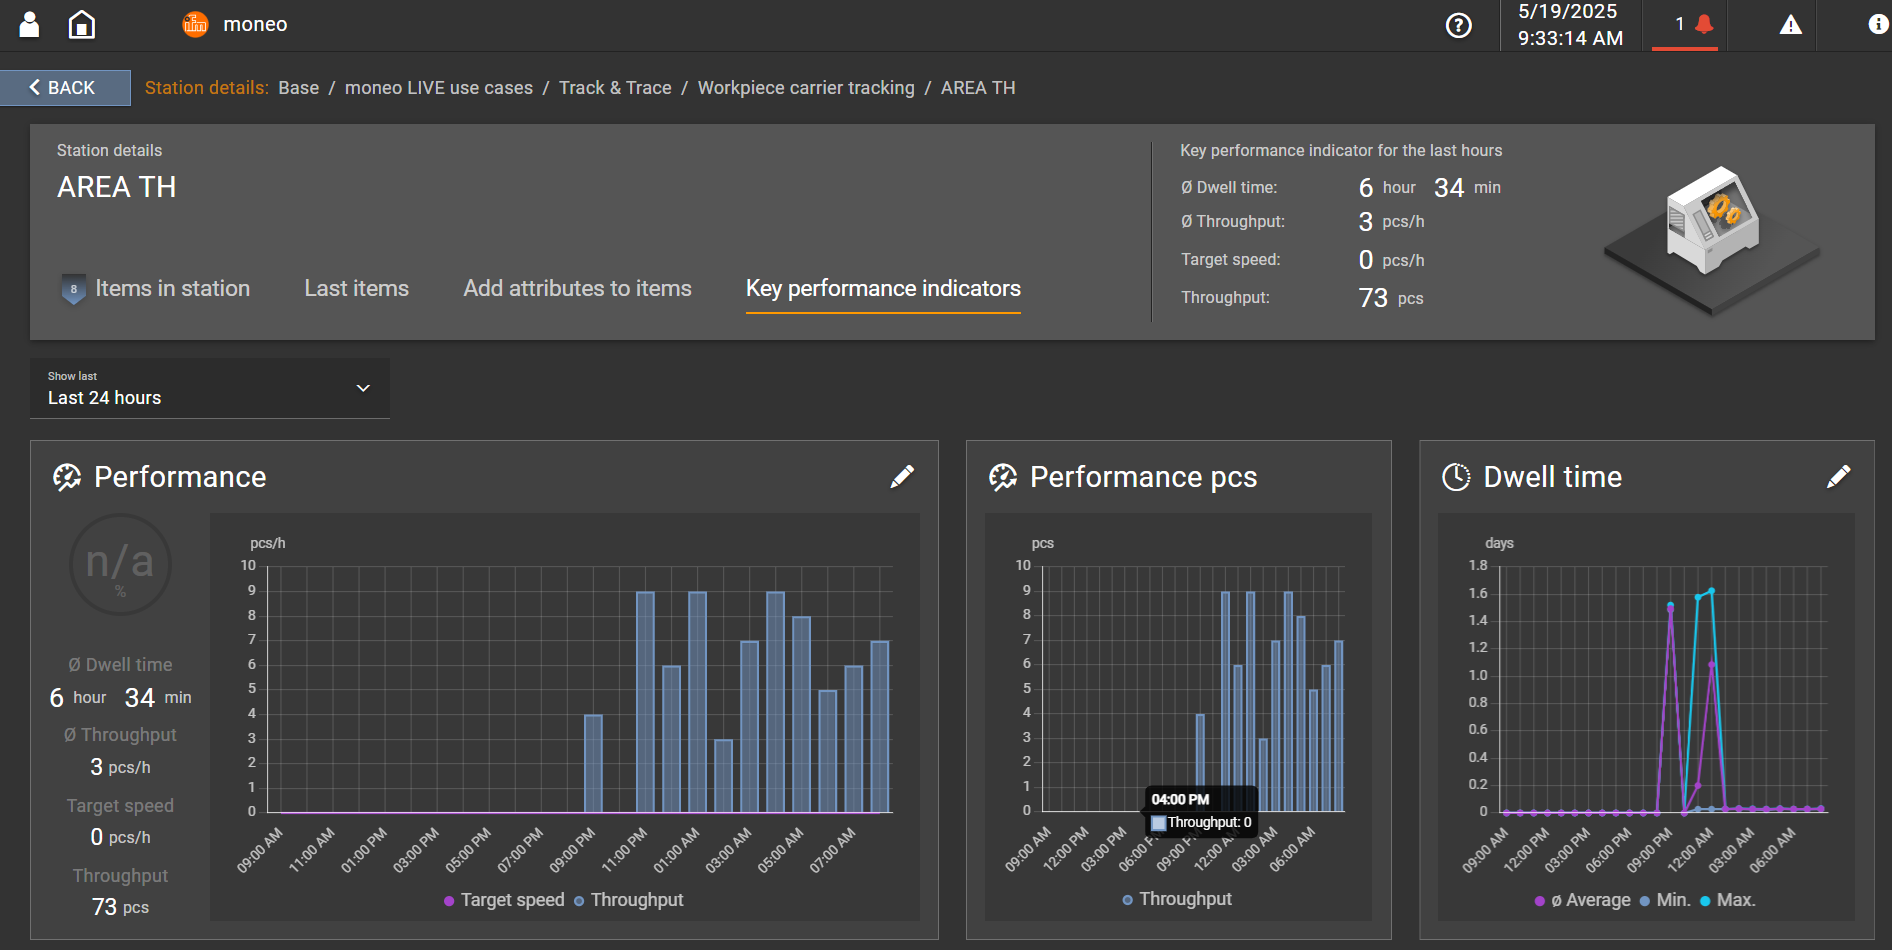Navigate to Workpiece carrier tracking breadcrumb
This screenshot has width=1892, height=950.
tap(805, 88)
